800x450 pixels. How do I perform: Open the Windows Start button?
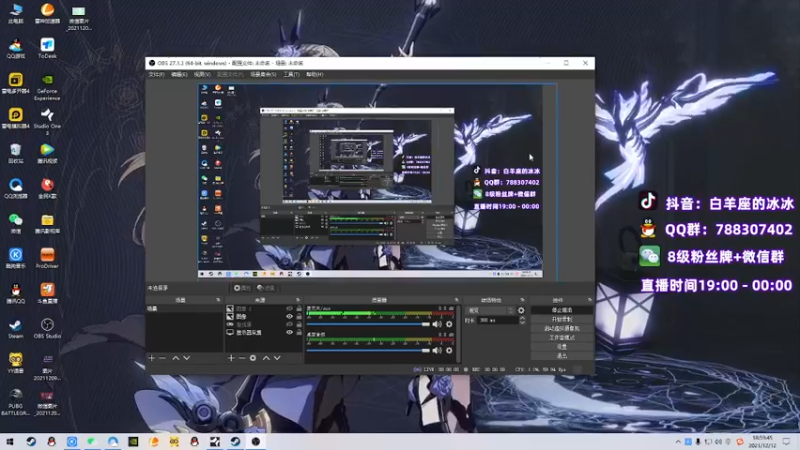pos(10,442)
